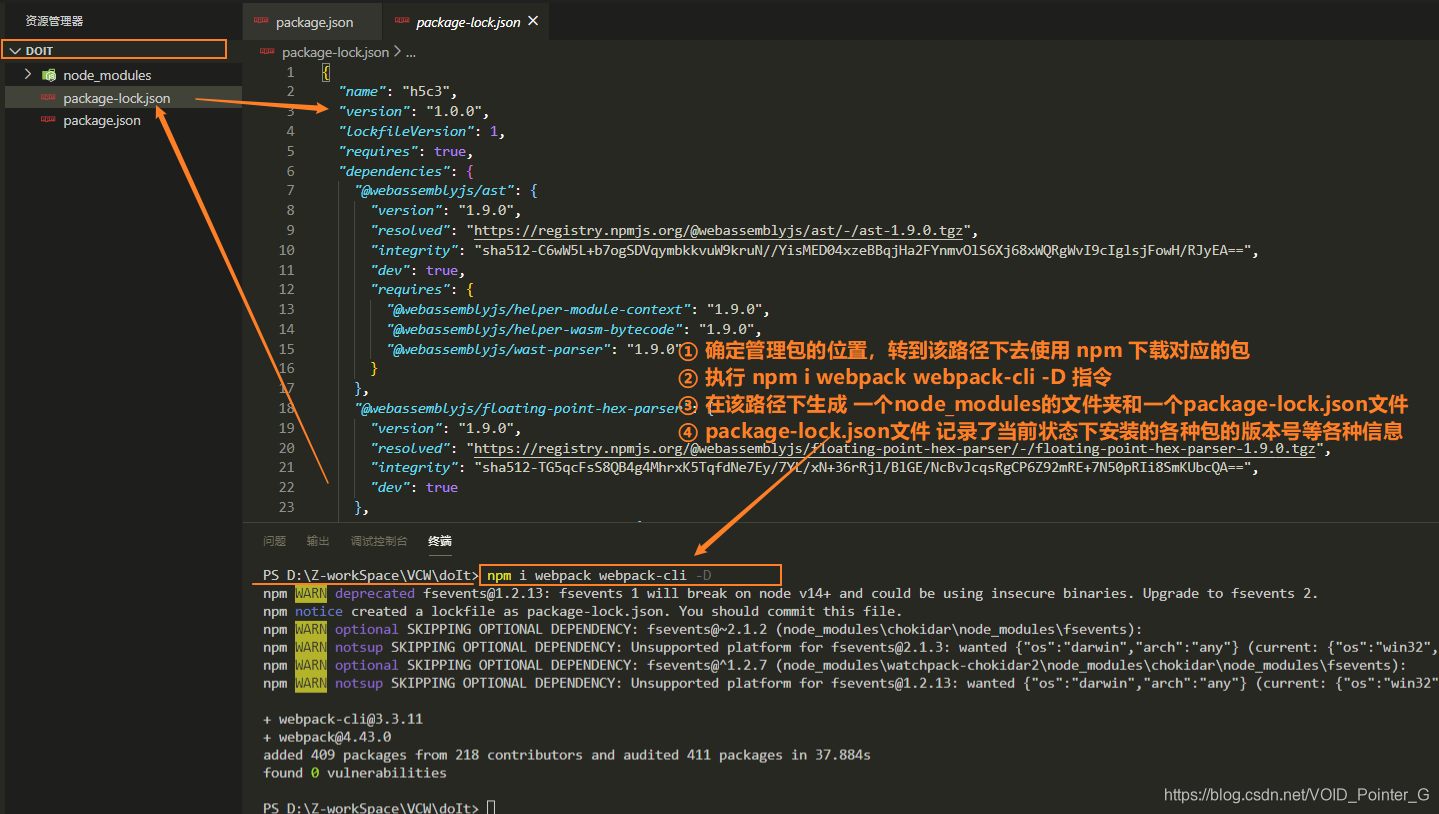Expand the node_modules folder chevron
1439x814 pixels.
pyautogui.click(x=28, y=75)
